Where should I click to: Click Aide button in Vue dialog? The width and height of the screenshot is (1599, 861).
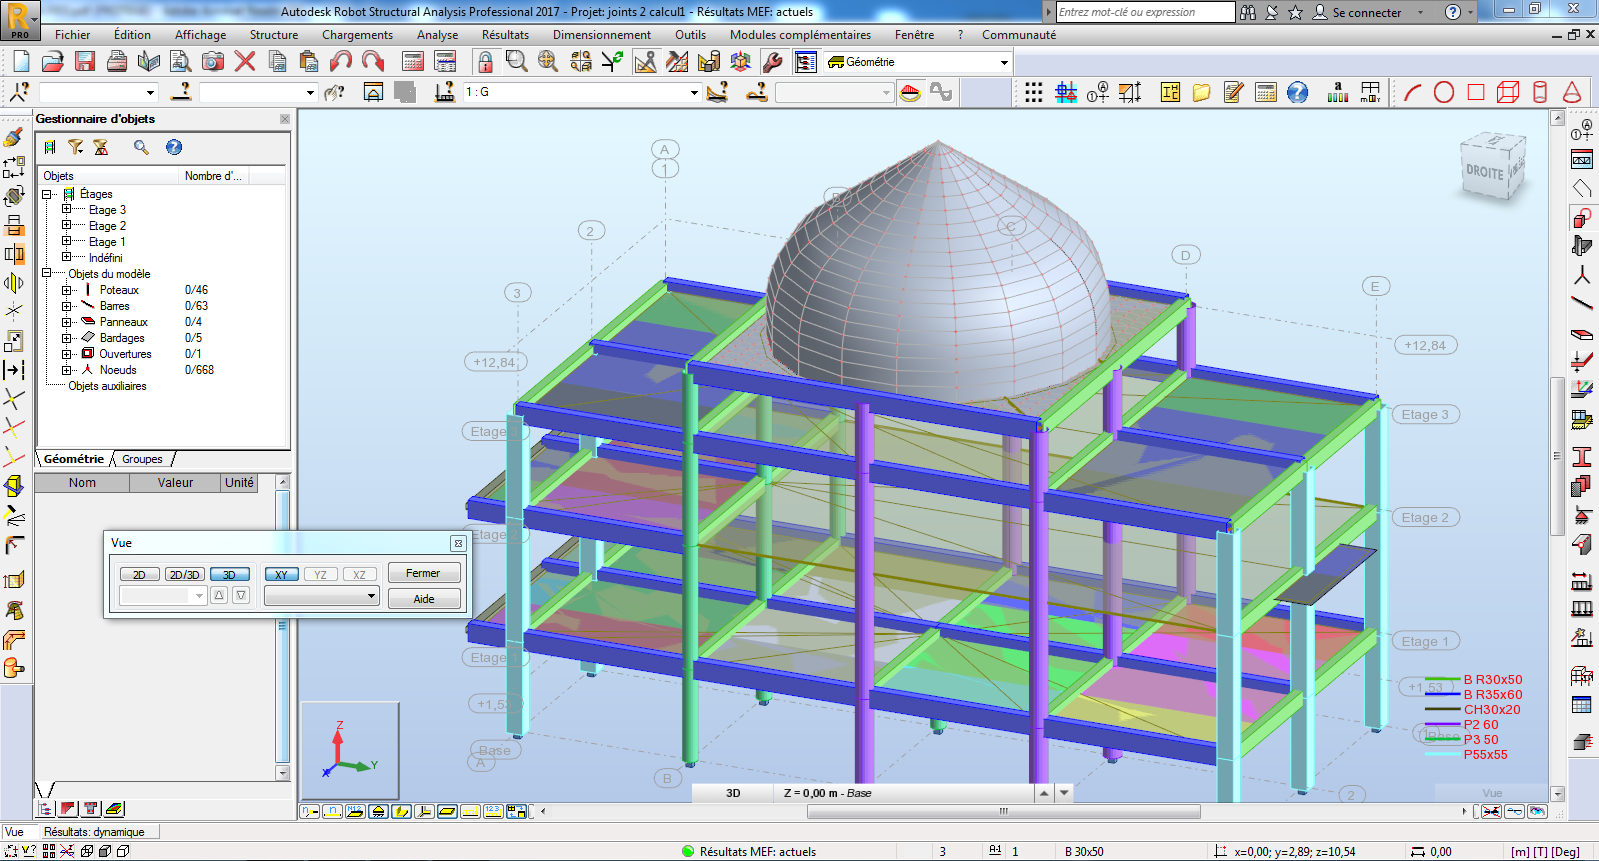pyautogui.click(x=423, y=599)
